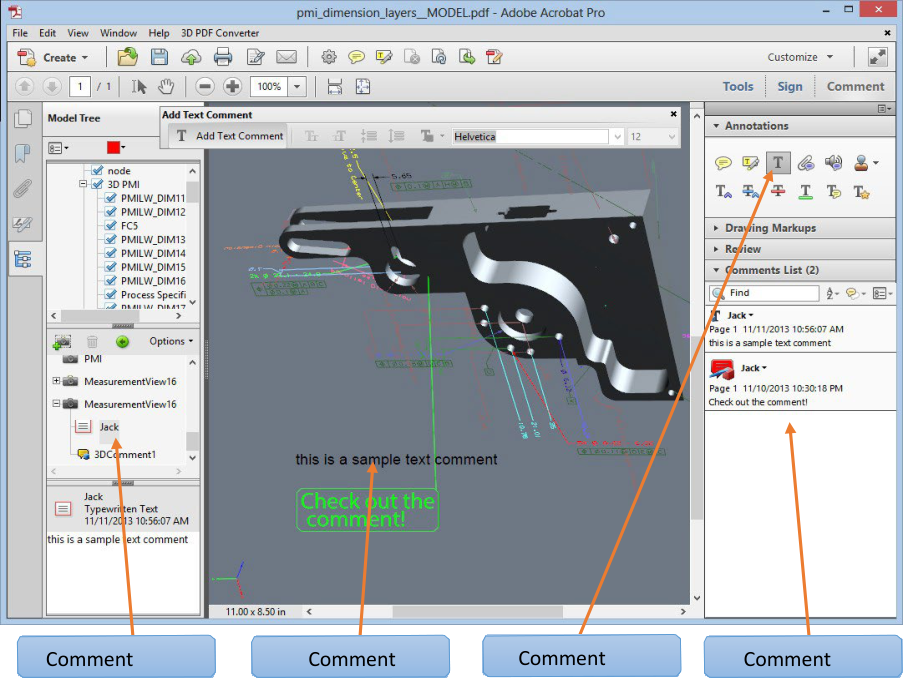
Task: Select the strikethrough text annotation tool
Action: click(x=778, y=191)
